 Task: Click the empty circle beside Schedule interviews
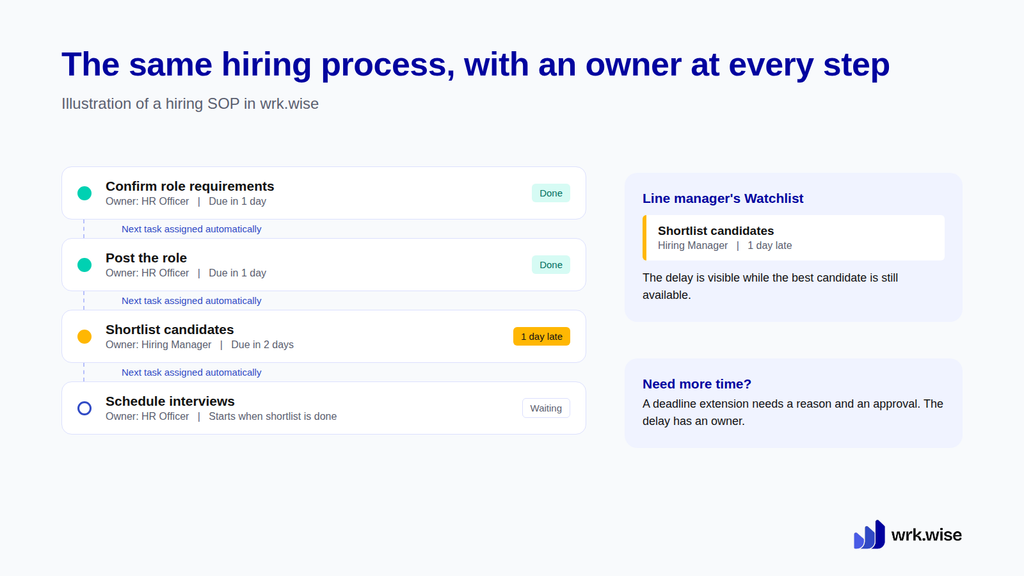(84, 408)
